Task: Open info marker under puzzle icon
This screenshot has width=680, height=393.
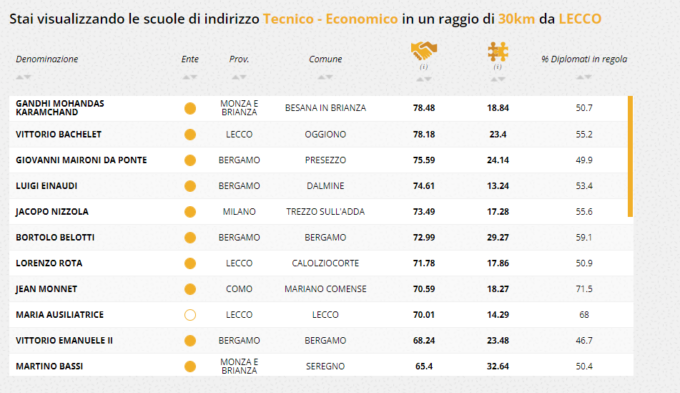Action: point(497,67)
